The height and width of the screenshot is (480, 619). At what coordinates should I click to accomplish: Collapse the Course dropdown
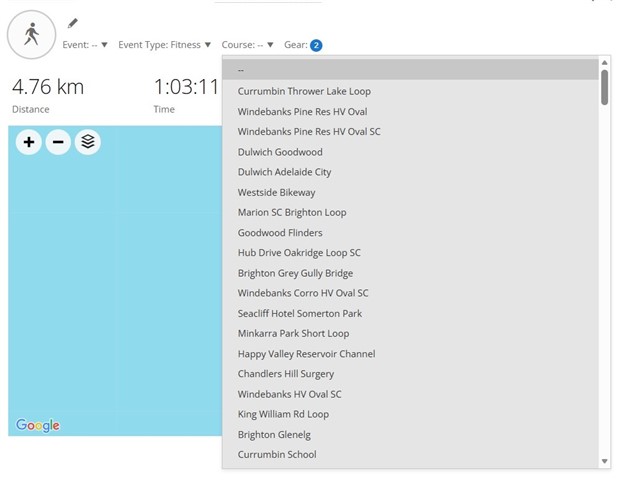point(247,45)
